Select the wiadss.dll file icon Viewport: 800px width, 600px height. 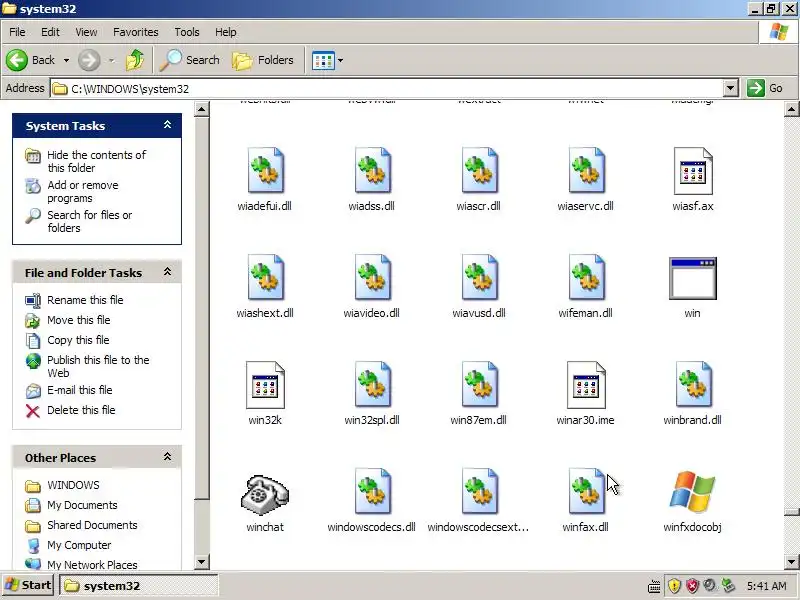click(372, 170)
